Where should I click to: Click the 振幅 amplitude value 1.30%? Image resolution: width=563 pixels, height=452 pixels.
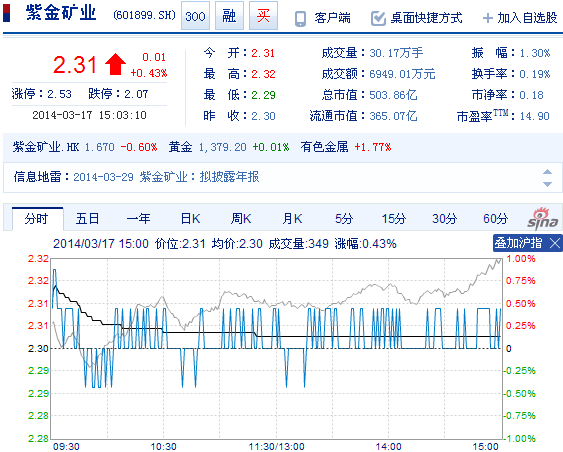click(x=535, y=53)
